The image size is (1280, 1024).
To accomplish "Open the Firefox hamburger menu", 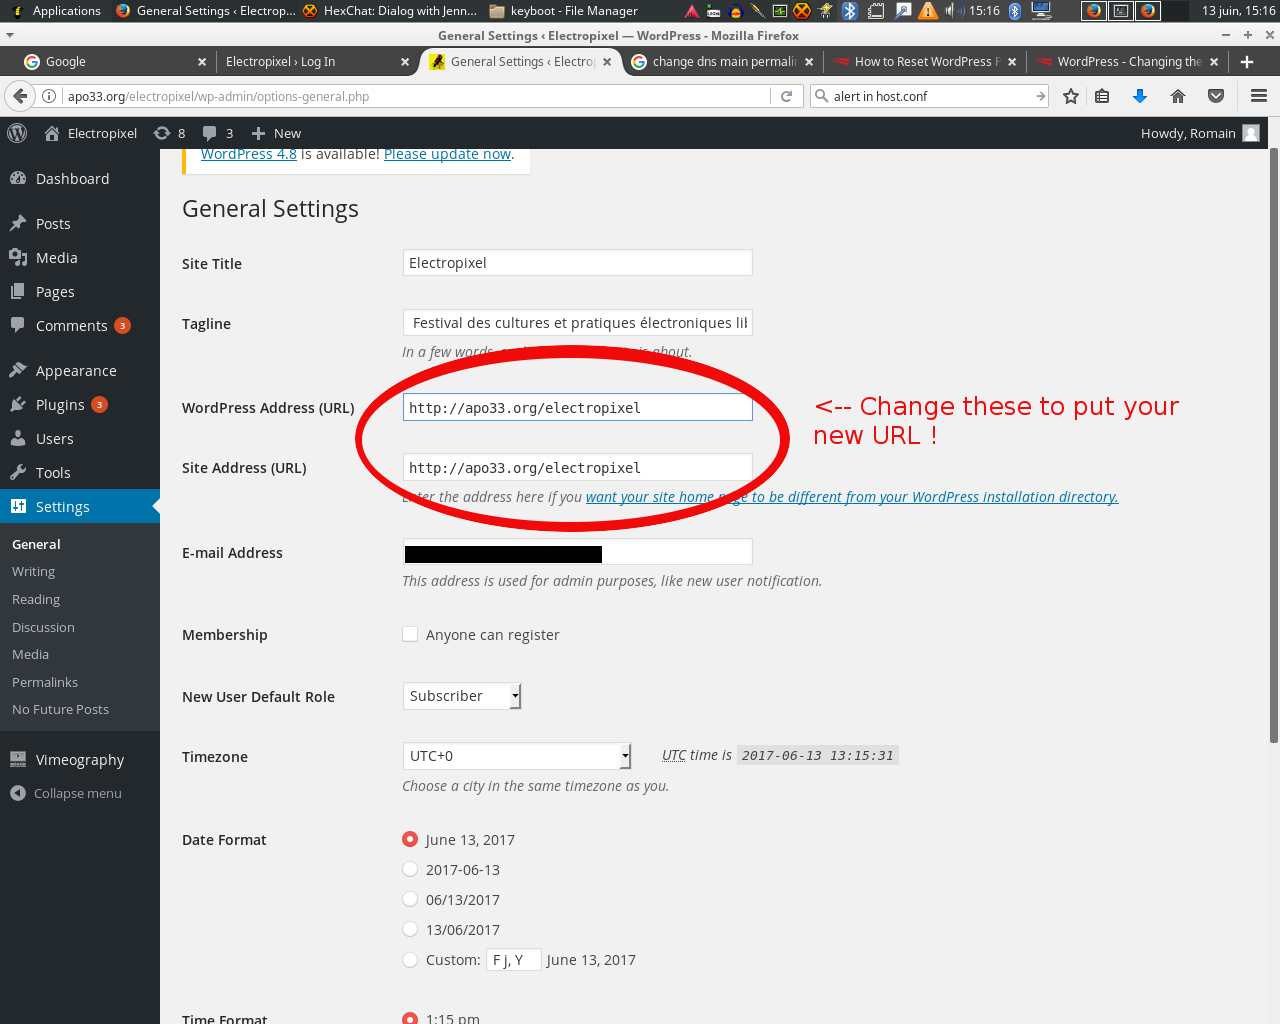I will tap(1259, 96).
